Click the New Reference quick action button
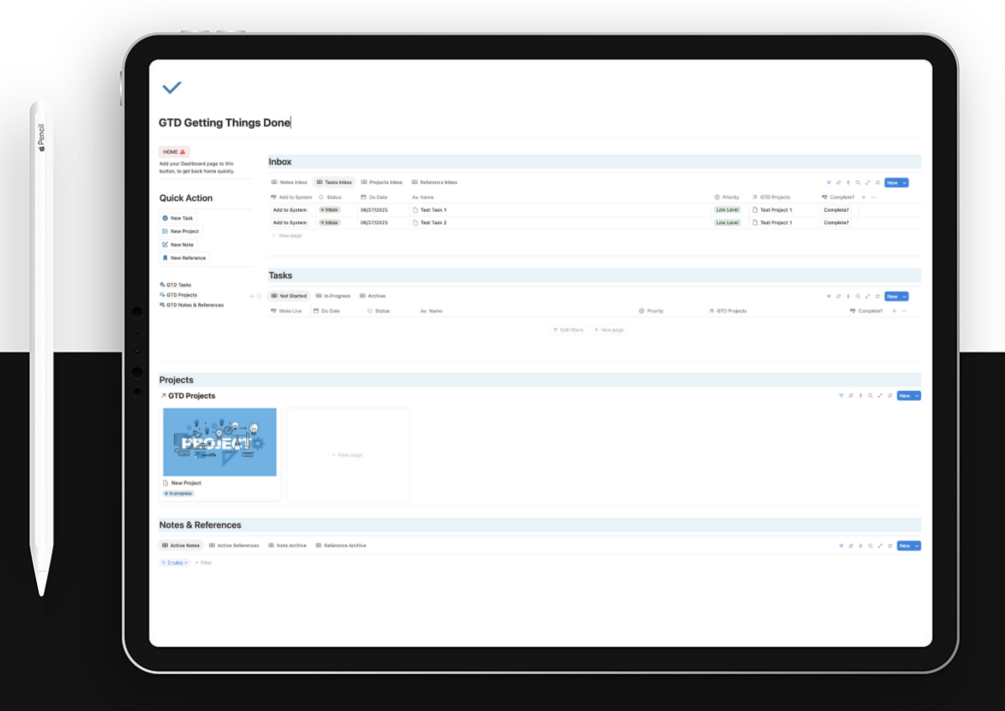Viewport: 1005px width, 711px height. tap(184, 258)
